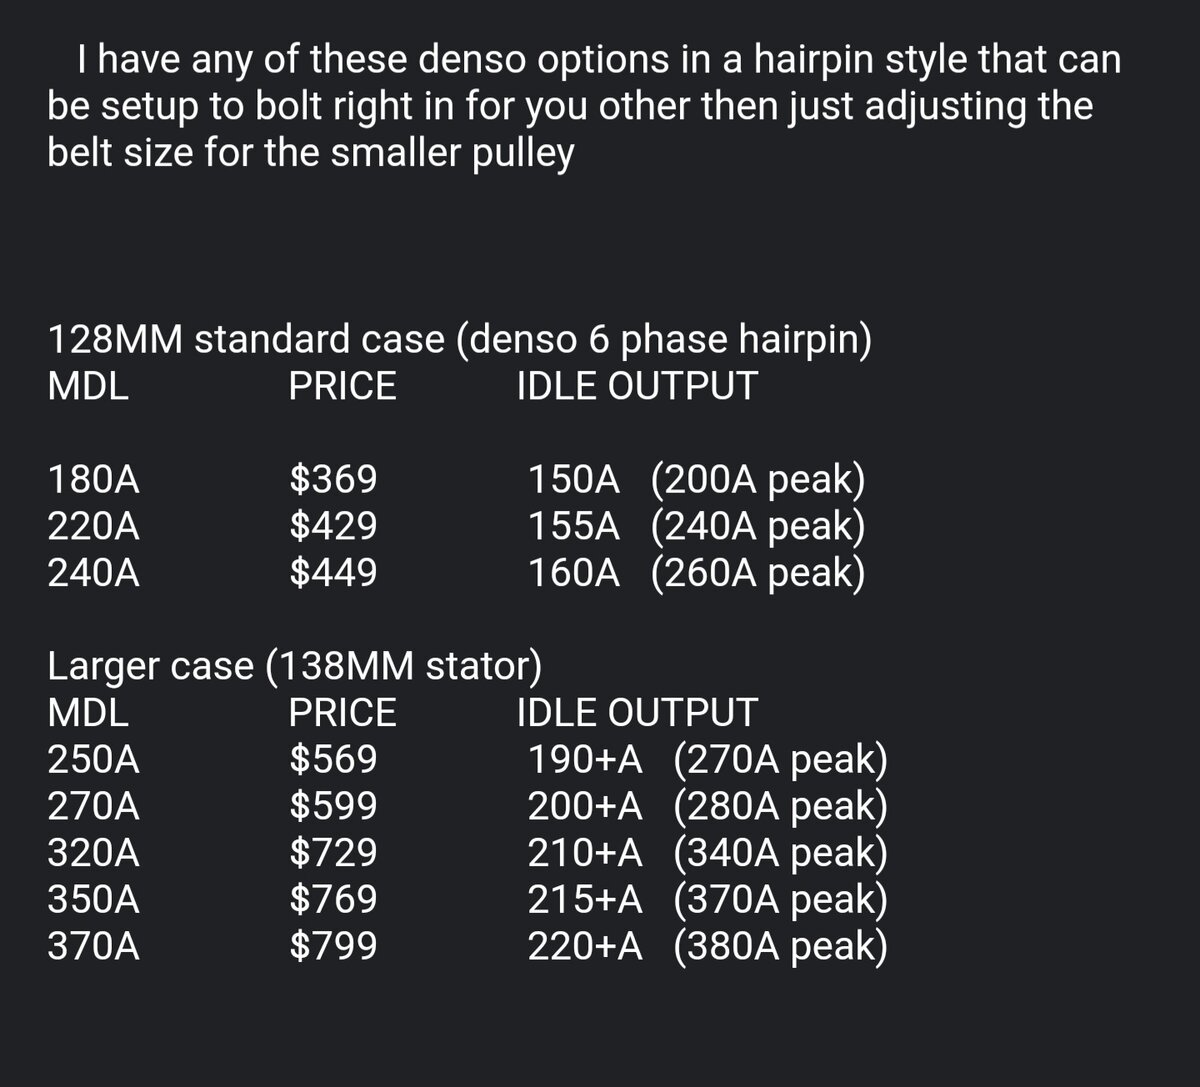Click the 150A (200A peak) idle output
Screen dimensions: 1200x1087
(x=696, y=480)
